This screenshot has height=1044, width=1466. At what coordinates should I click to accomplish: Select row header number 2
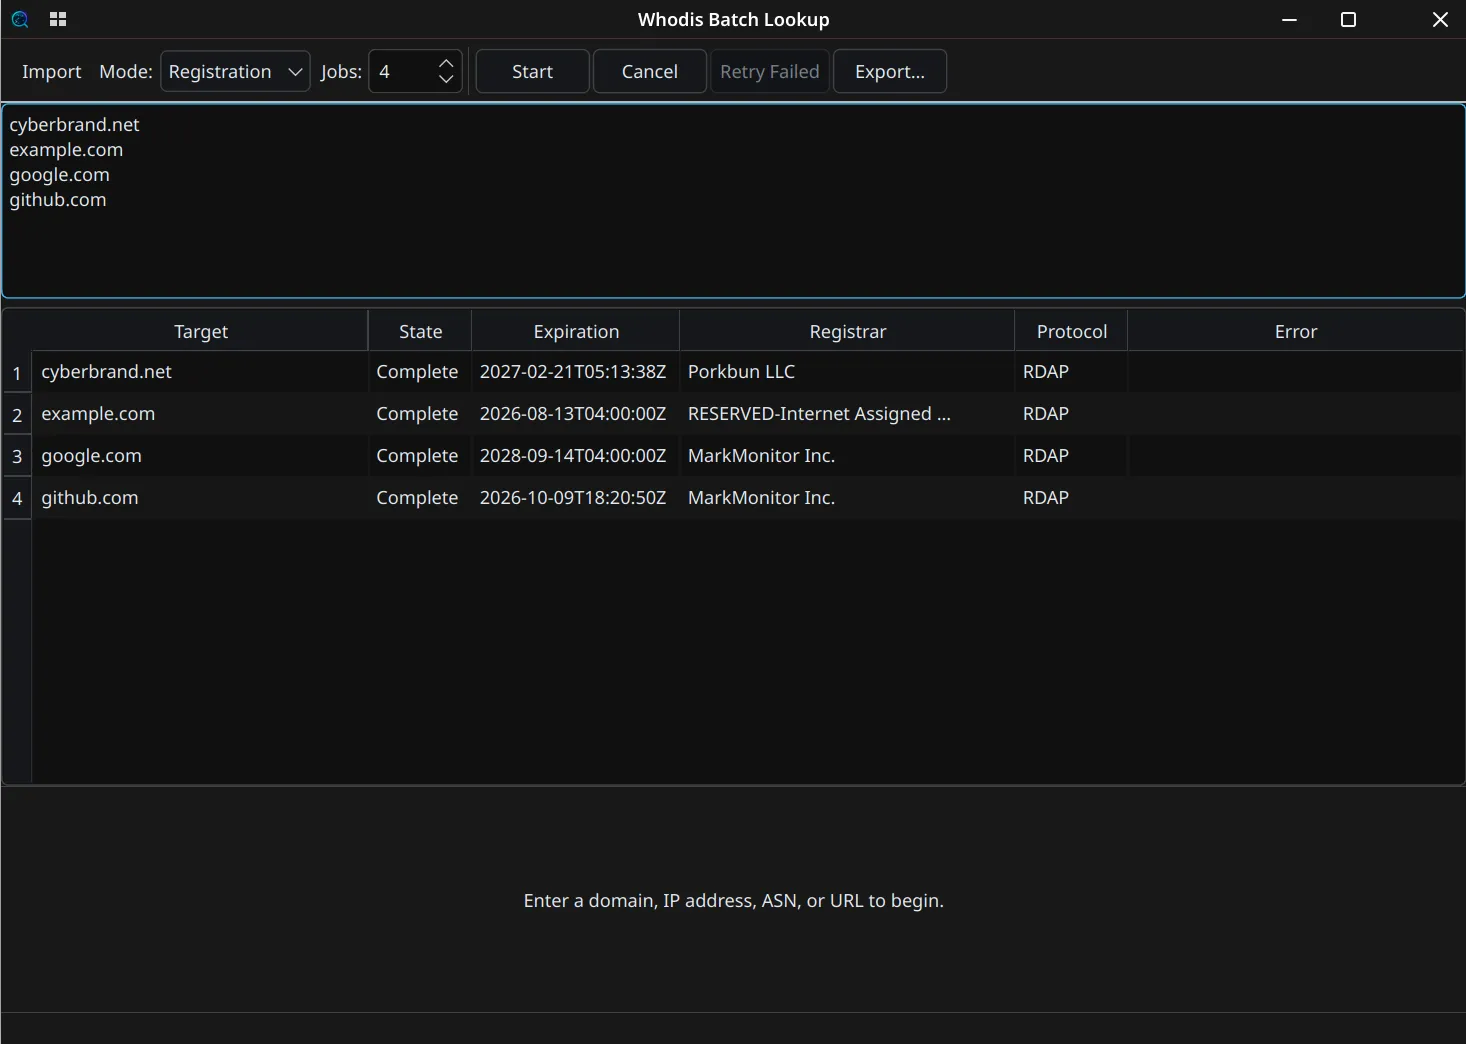pos(17,414)
